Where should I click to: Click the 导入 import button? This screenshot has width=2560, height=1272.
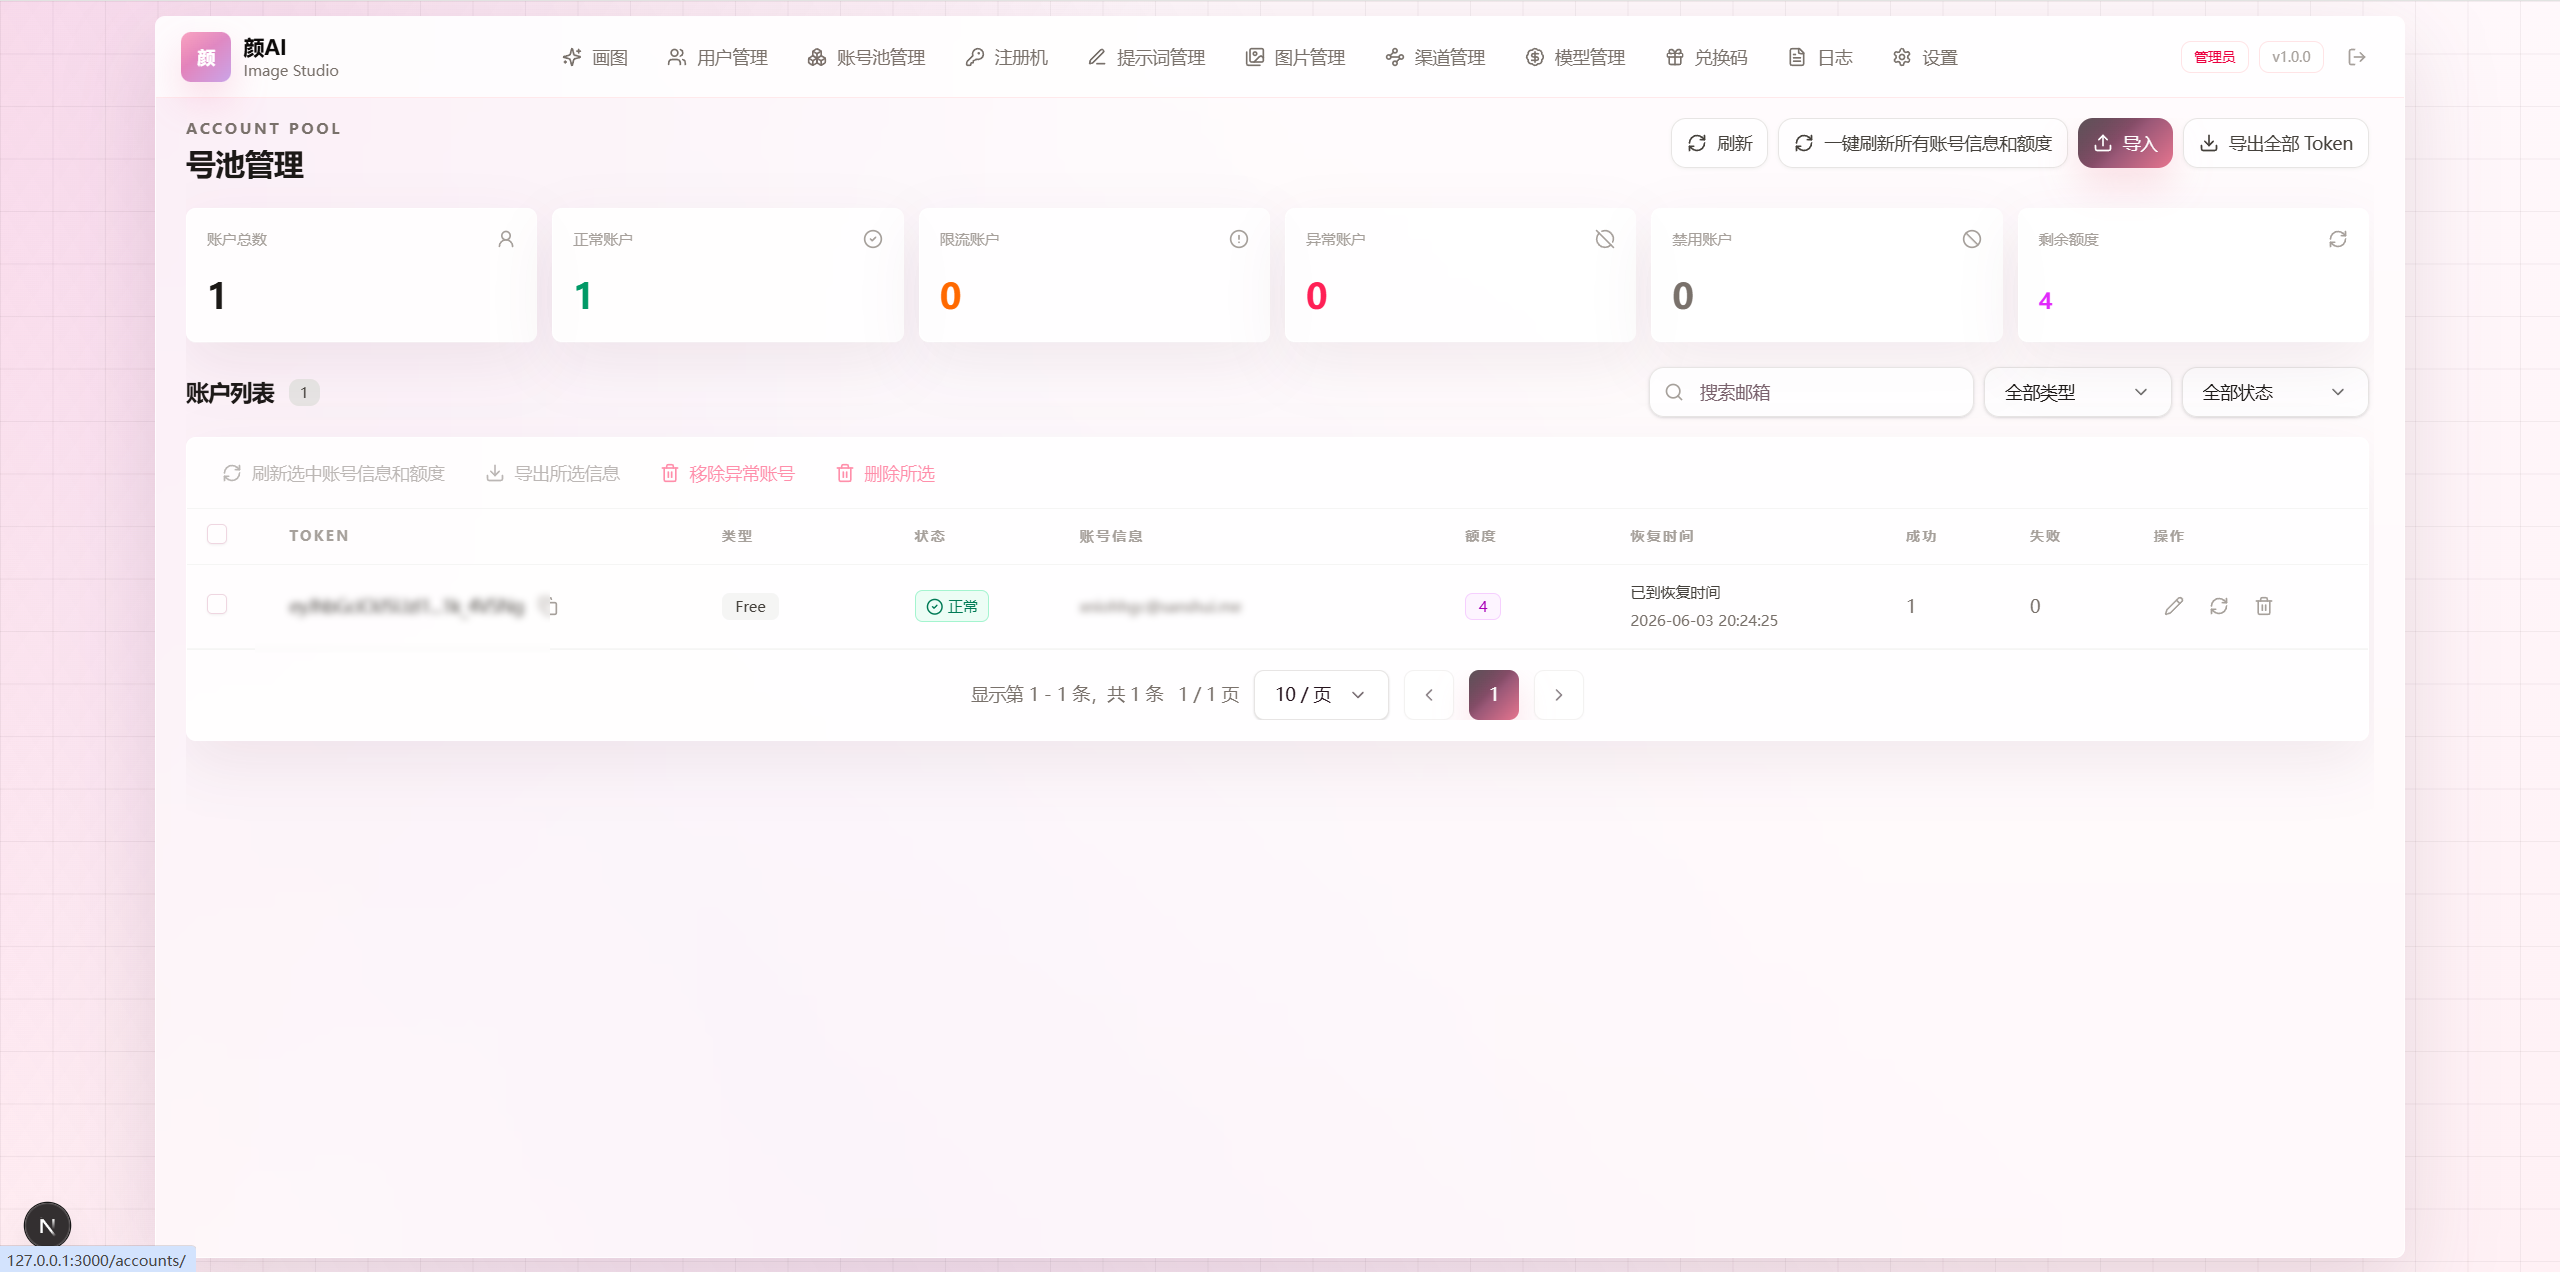(2125, 143)
